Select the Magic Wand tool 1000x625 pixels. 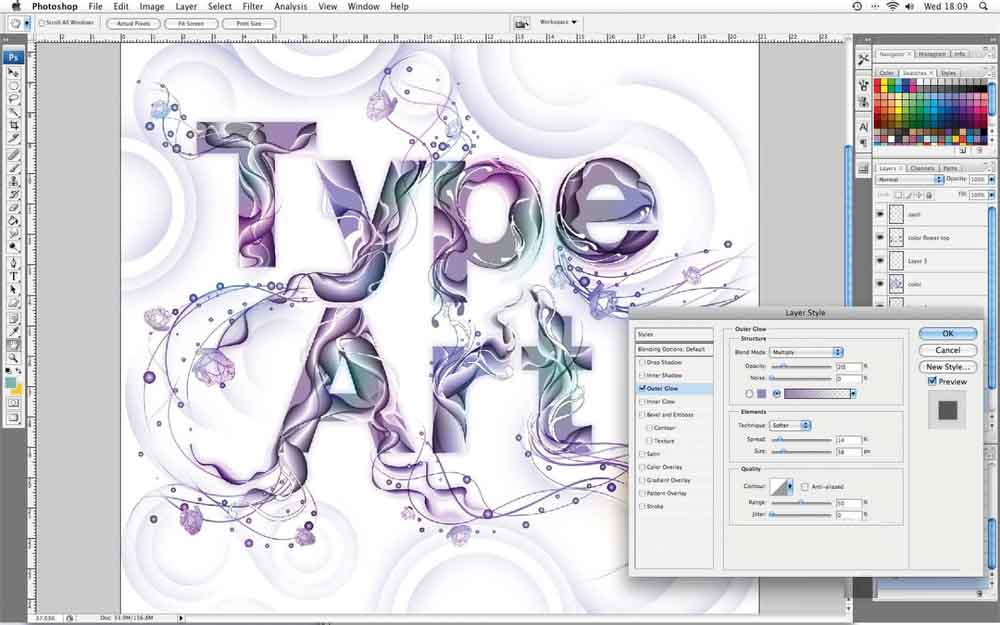(x=13, y=112)
